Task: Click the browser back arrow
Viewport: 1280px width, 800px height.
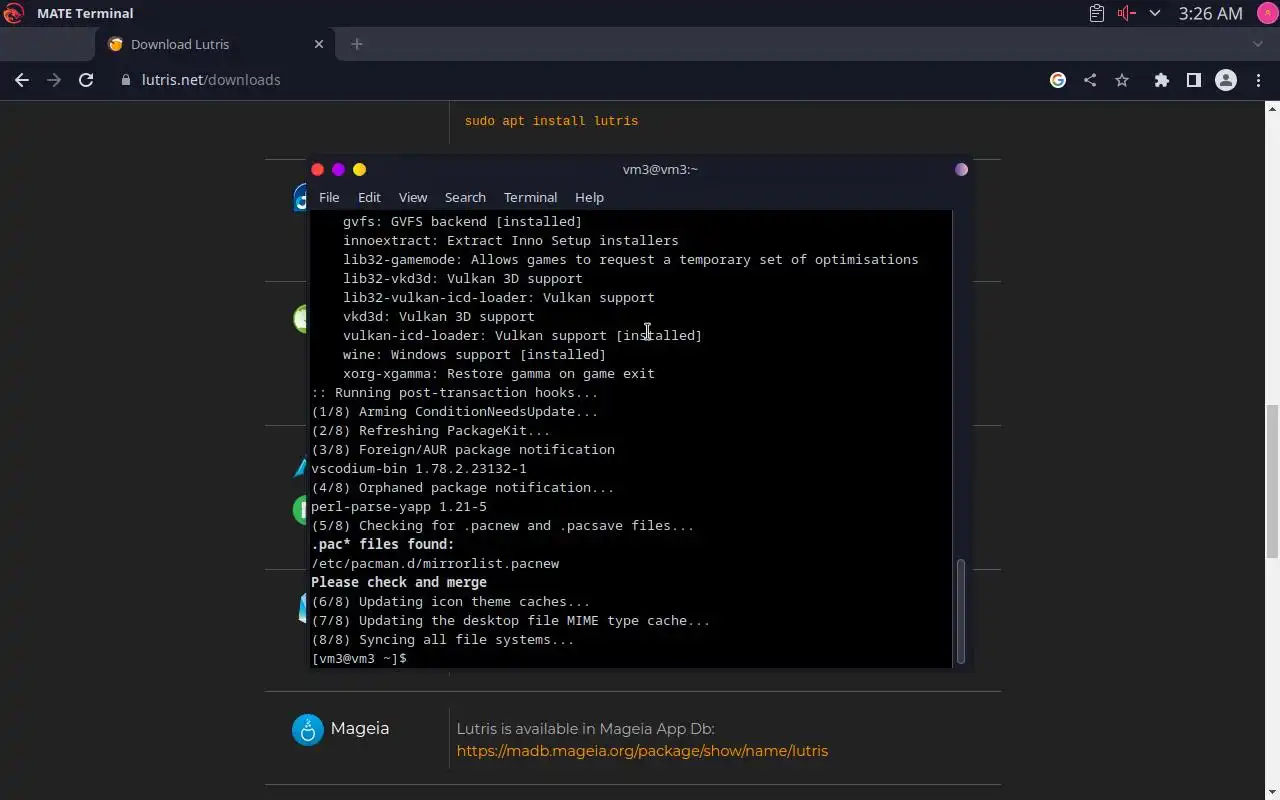Action: click(22, 80)
